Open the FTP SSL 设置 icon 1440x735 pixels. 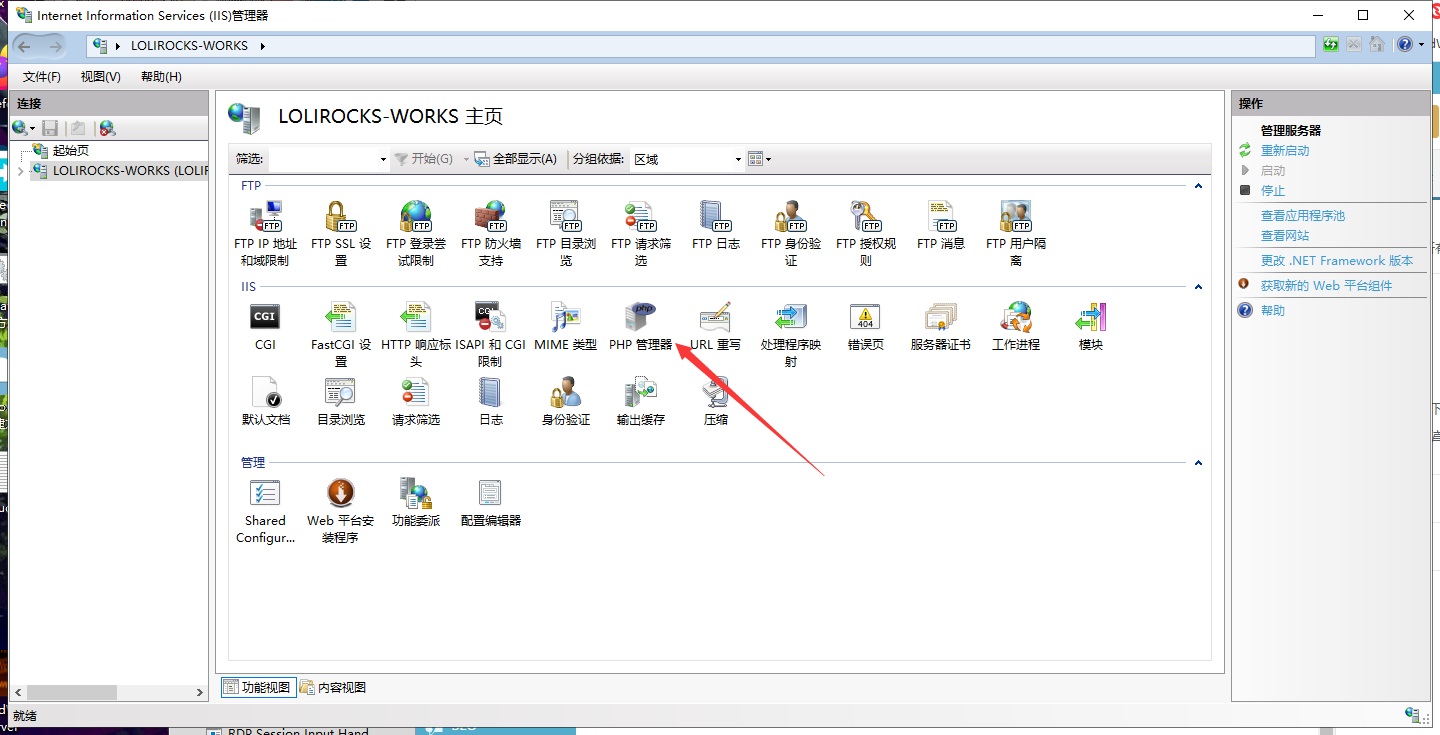(341, 232)
